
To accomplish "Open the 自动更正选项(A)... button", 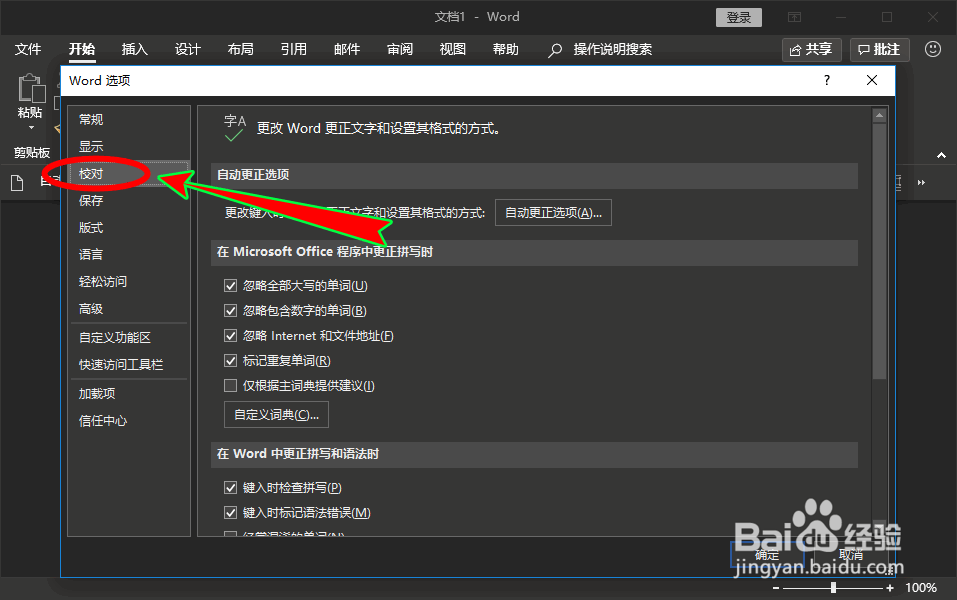I will pos(553,212).
